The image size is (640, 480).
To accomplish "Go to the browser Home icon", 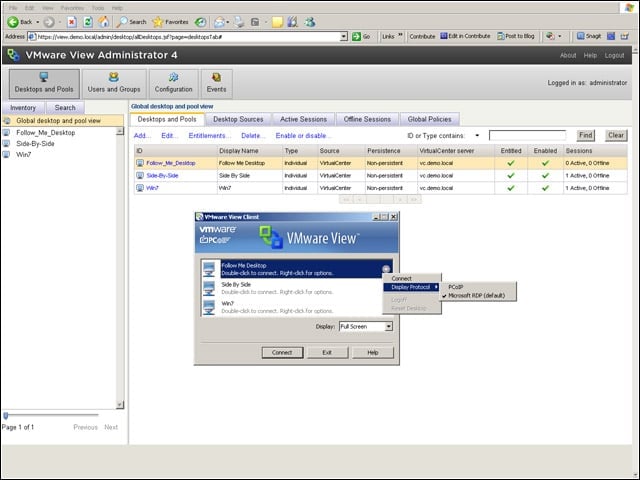I will click(x=104, y=22).
